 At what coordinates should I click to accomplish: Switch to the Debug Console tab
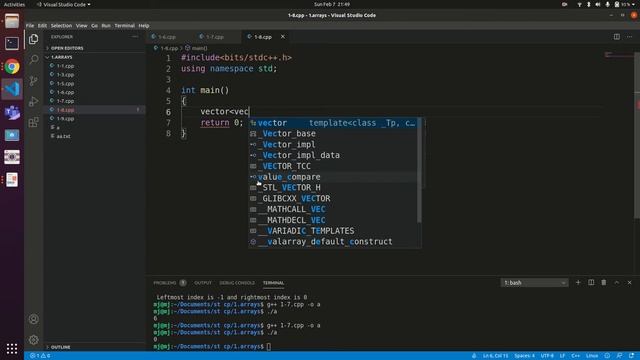pyautogui.click(x=237, y=283)
